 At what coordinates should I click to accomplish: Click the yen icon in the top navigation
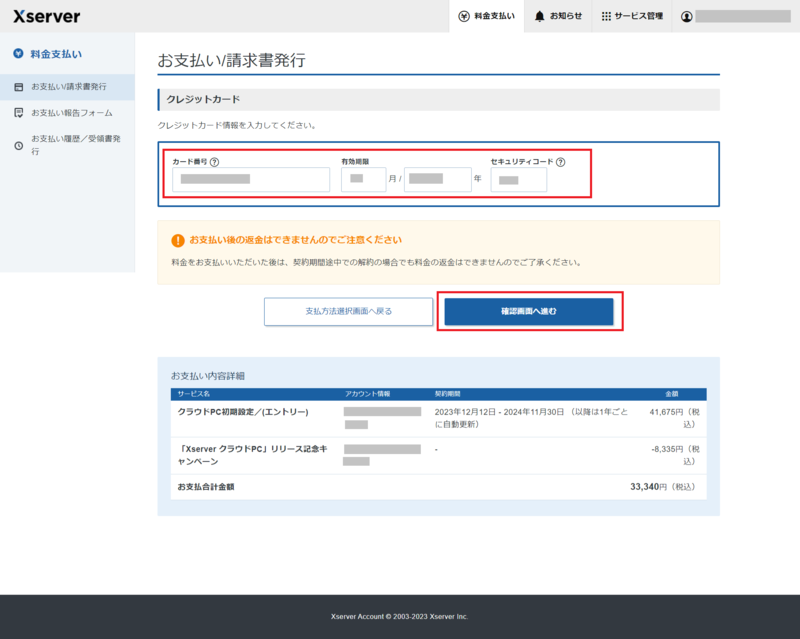click(464, 17)
